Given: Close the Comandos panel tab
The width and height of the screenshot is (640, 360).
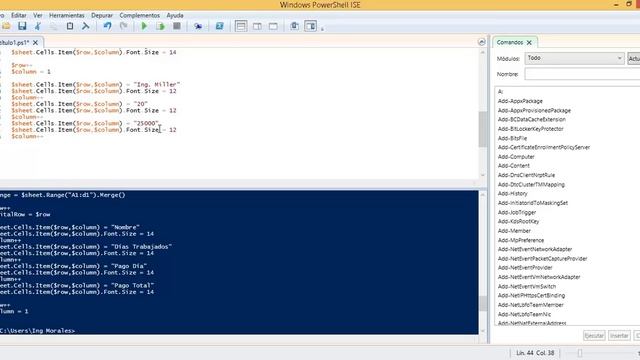Looking at the screenshot, I should [529, 42].
